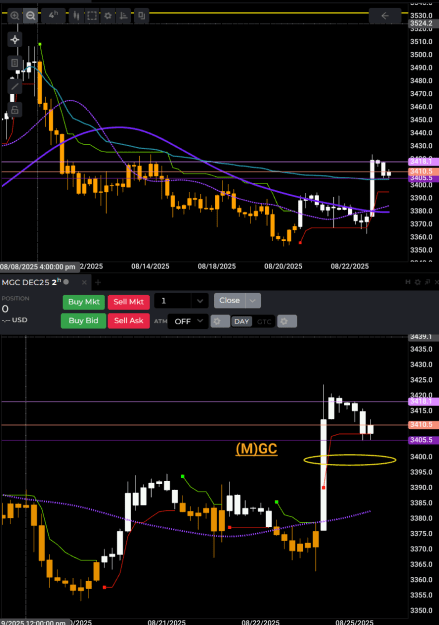
Task: Open chart properties gear in top toolbar
Action: pyautogui.click(x=108, y=16)
